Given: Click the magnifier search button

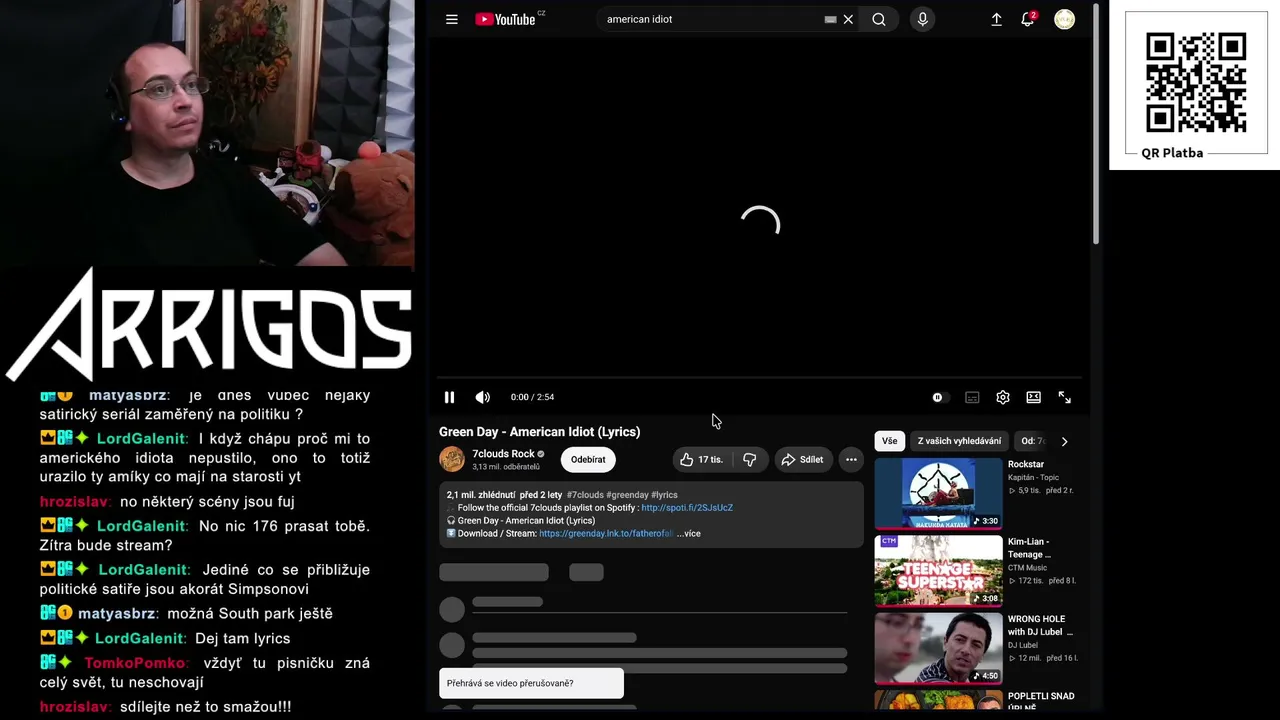Looking at the screenshot, I should [879, 19].
